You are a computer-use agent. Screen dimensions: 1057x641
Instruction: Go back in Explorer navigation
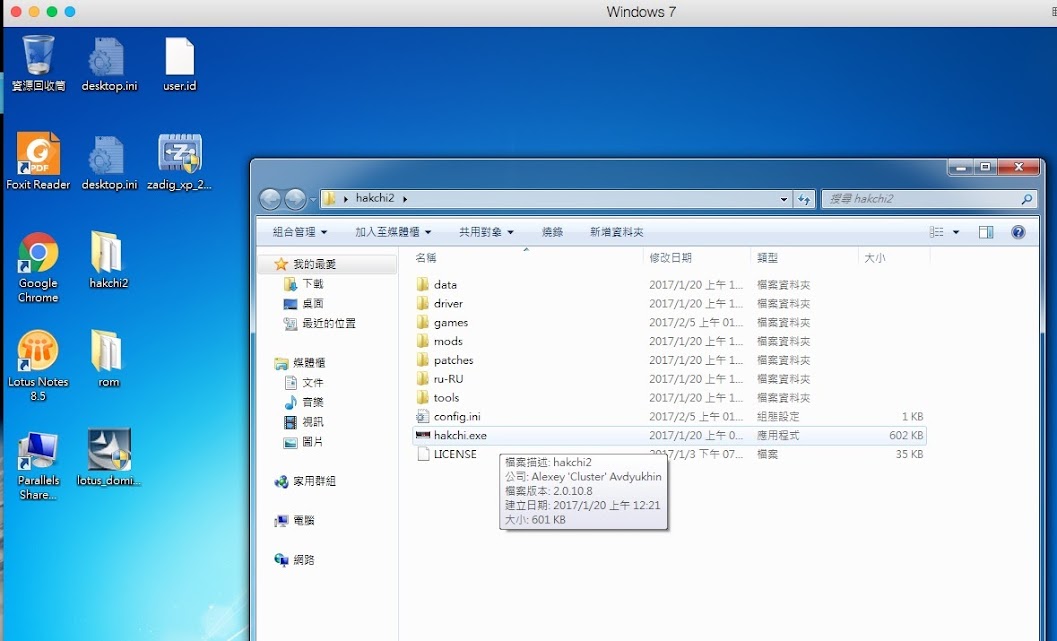point(270,199)
